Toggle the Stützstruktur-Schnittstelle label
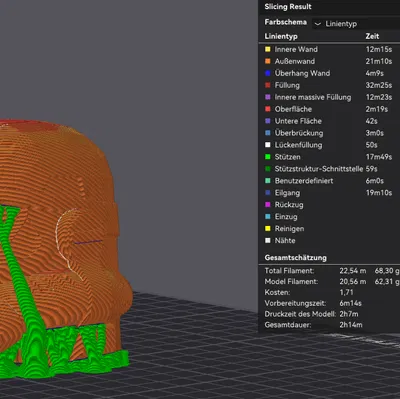Screen dimensions: 400x399 (x=319, y=169)
